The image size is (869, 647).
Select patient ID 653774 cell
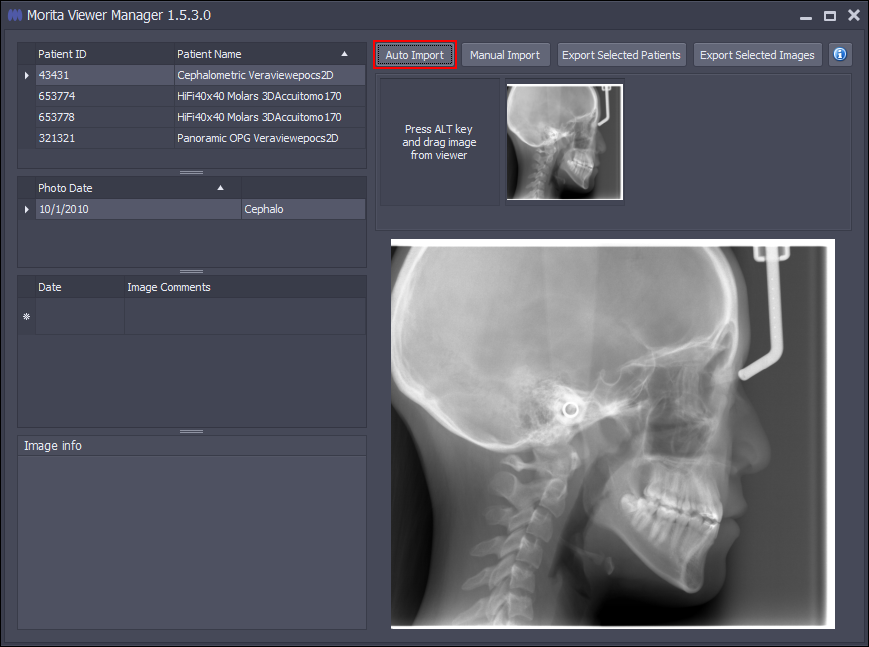[x=105, y=96]
